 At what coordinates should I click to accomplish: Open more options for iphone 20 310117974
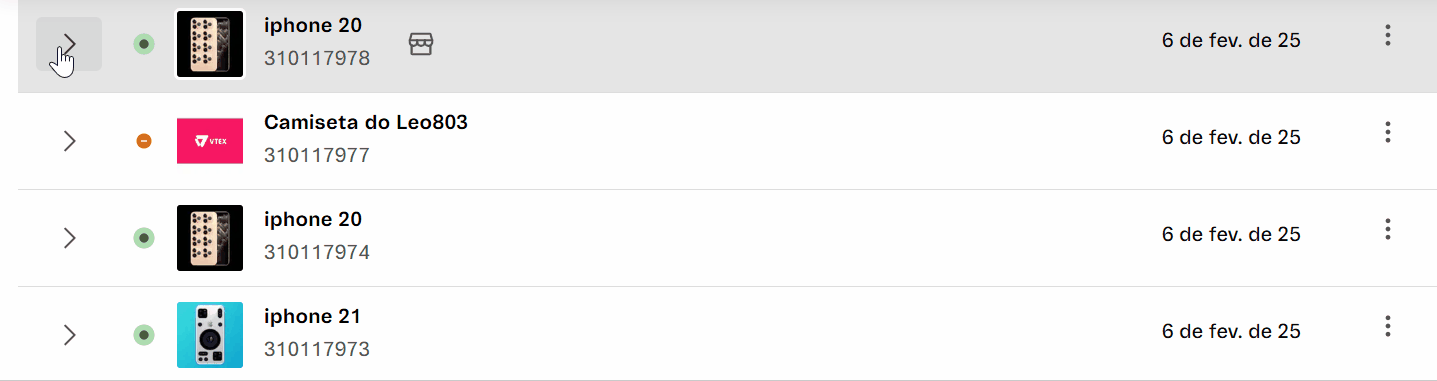pyautogui.click(x=1387, y=229)
